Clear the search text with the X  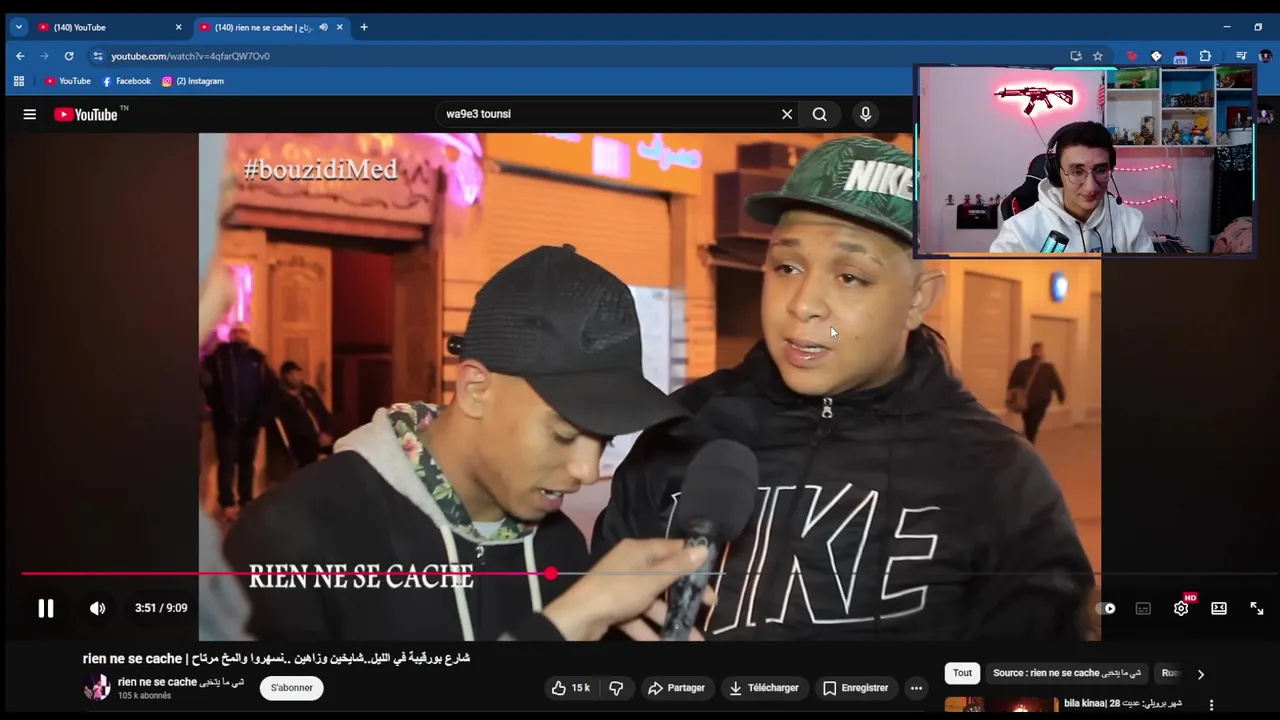point(787,114)
